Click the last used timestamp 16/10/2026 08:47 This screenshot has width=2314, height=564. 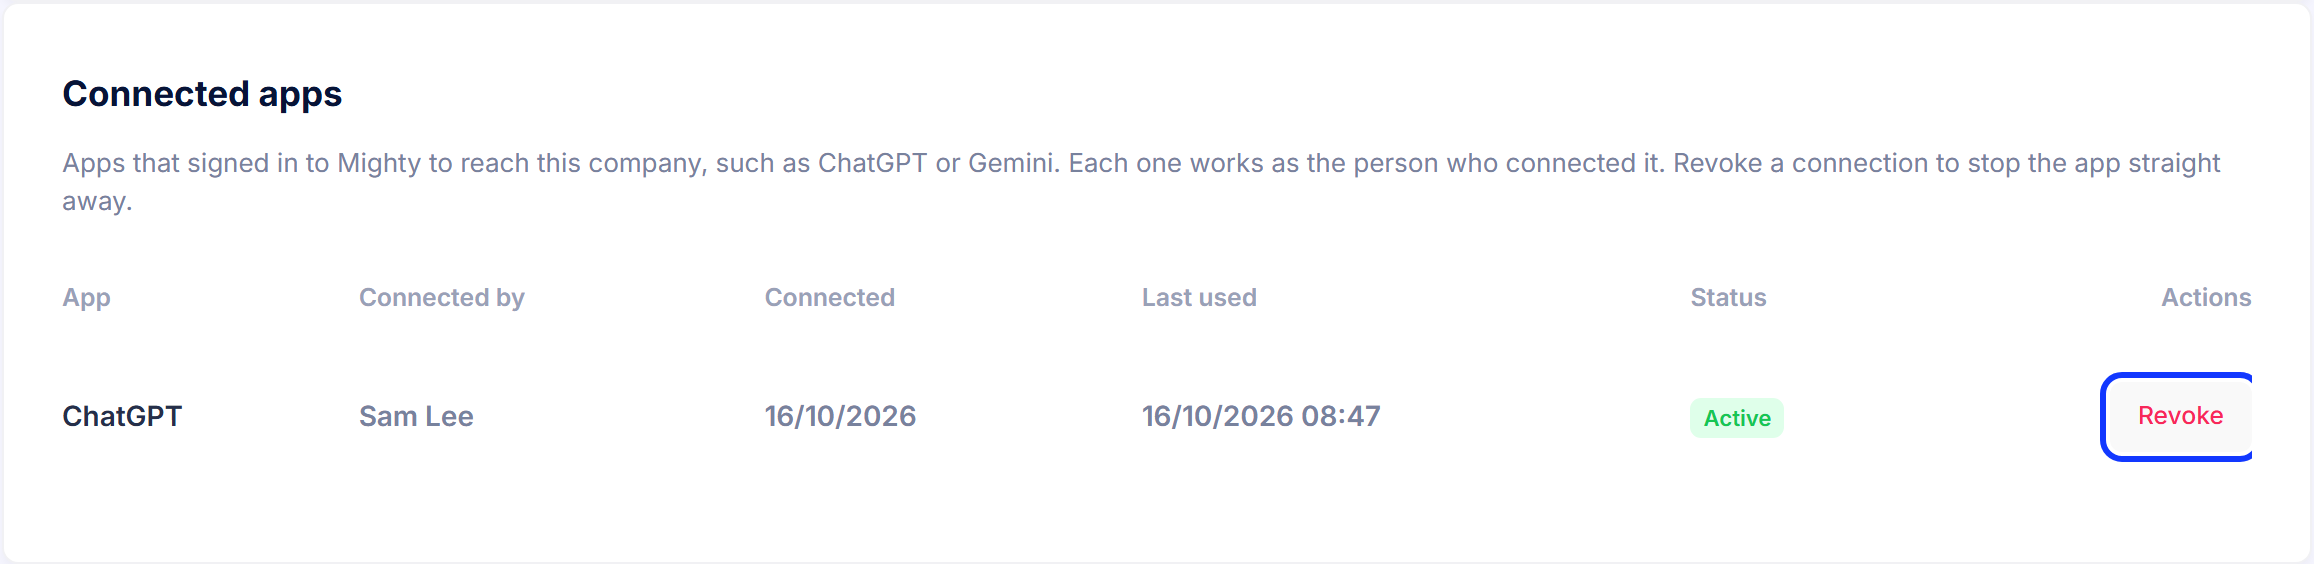tap(1261, 416)
